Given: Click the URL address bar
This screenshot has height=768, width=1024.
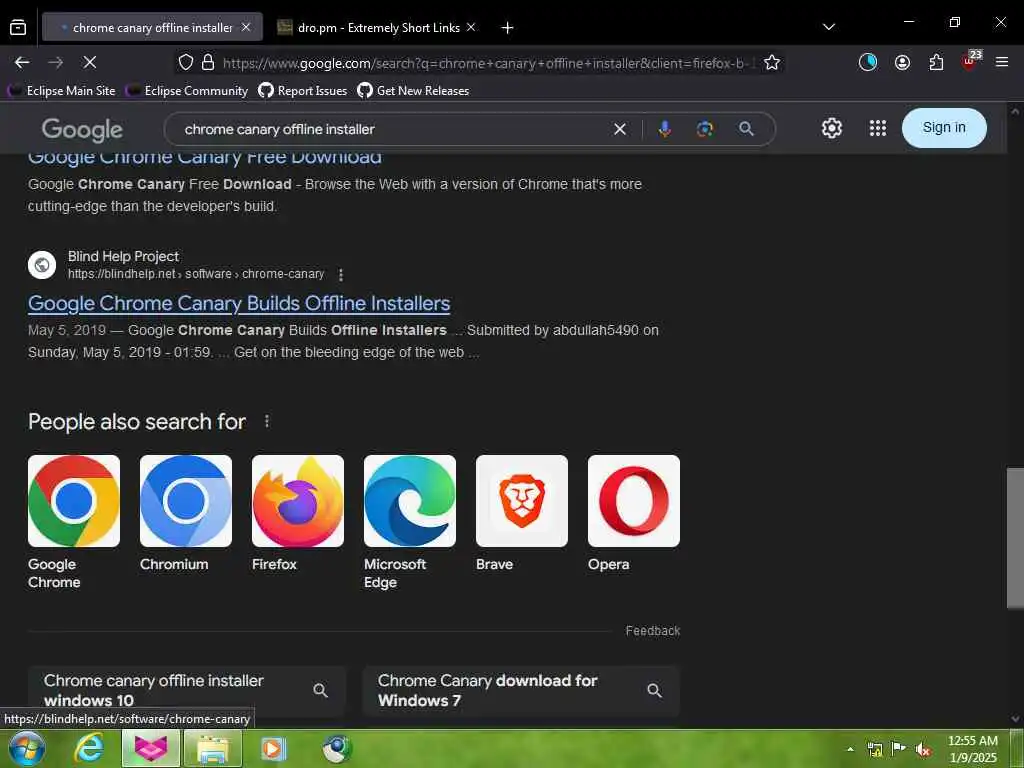Looking at the screenshot, I should pos(488,63).
